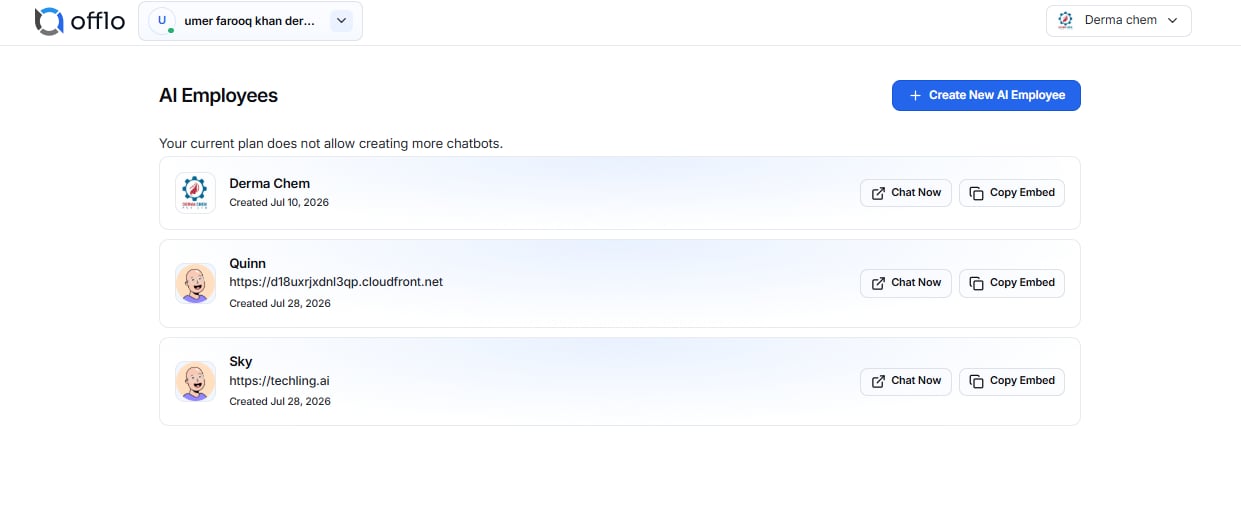Expand the umer farooq khan account dropdown

click(x=341, y=20)
